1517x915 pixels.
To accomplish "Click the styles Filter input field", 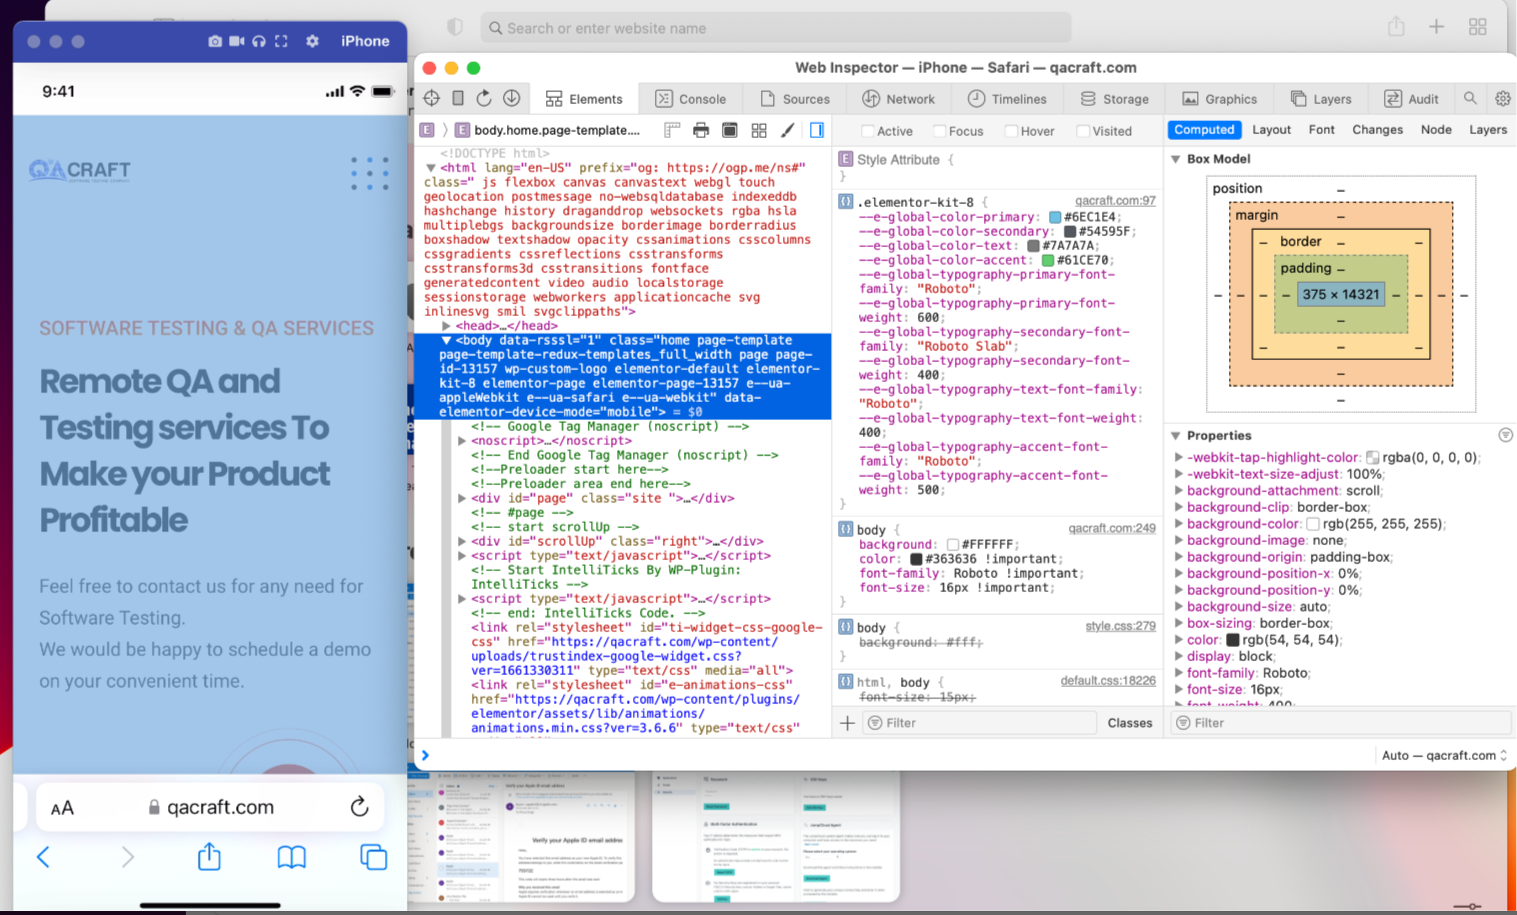I will 980,723.
